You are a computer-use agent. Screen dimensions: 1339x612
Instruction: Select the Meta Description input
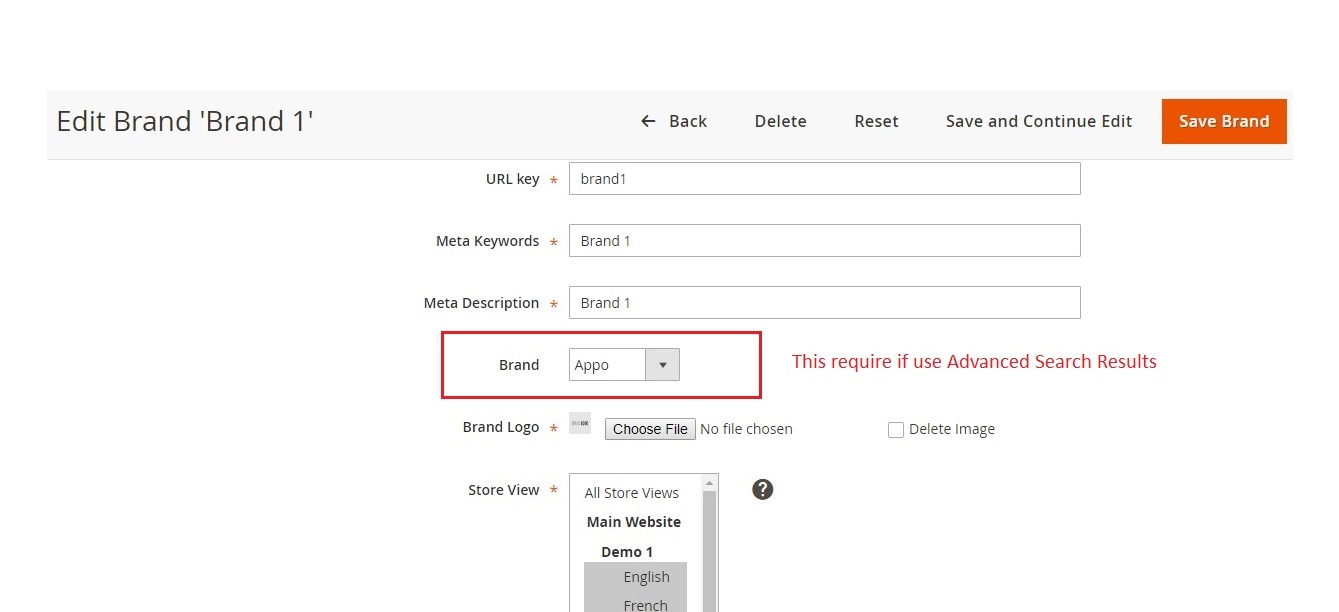pyautogui.click(x=824, y=303)
